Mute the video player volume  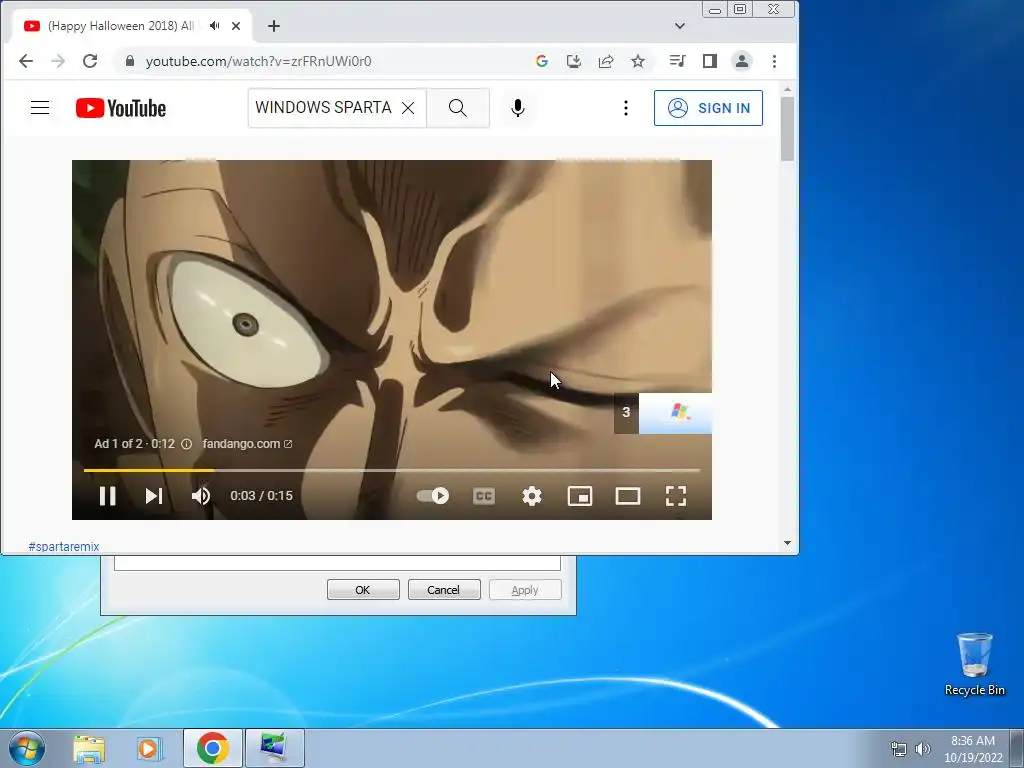(201, 496)
